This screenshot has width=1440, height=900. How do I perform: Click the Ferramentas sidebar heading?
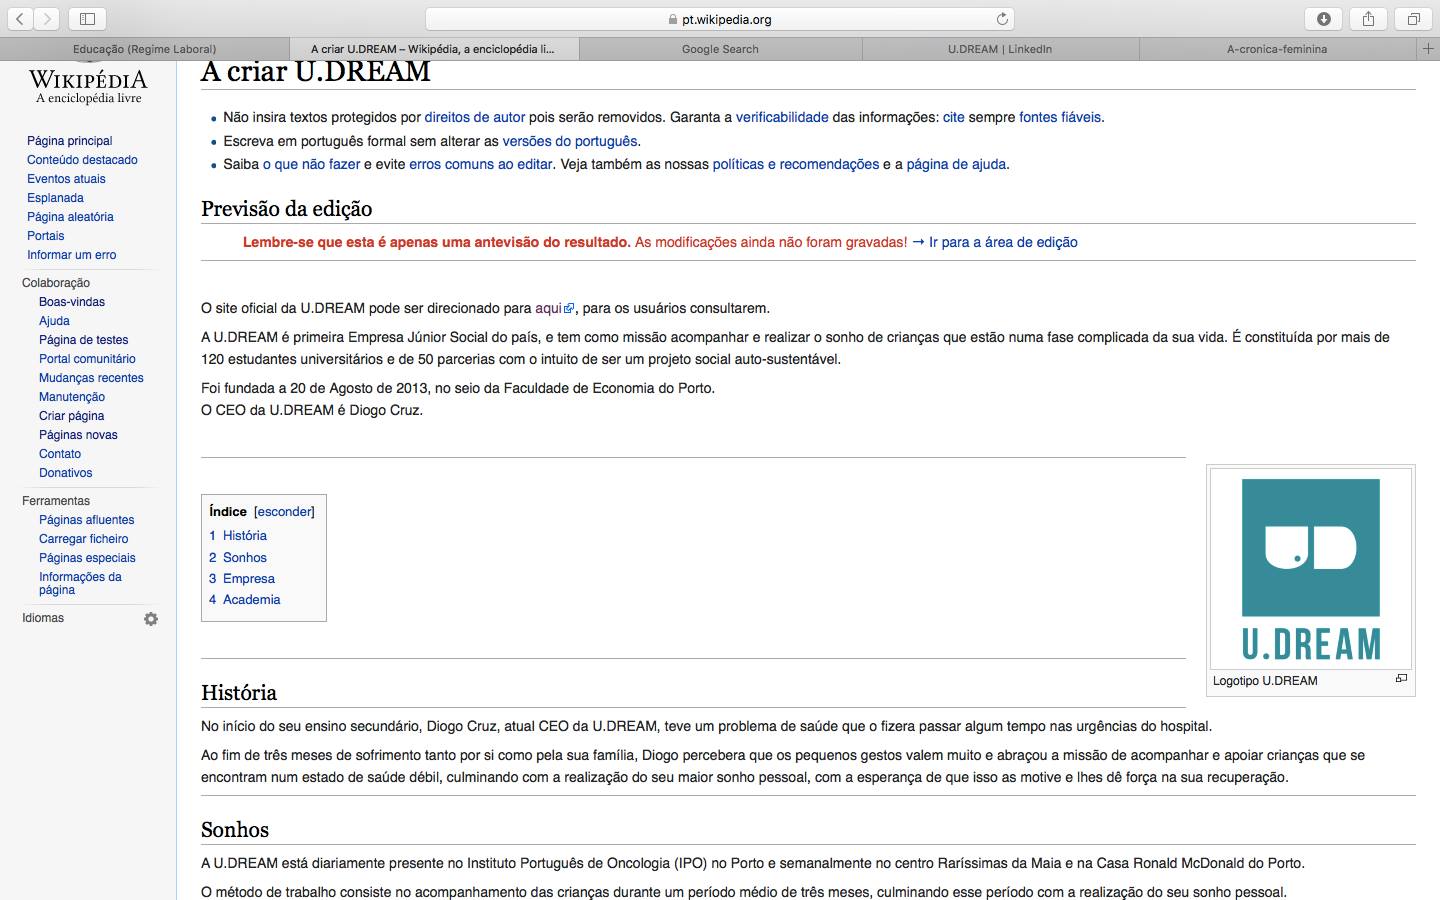pyautogui.click(x=56, y=501)
